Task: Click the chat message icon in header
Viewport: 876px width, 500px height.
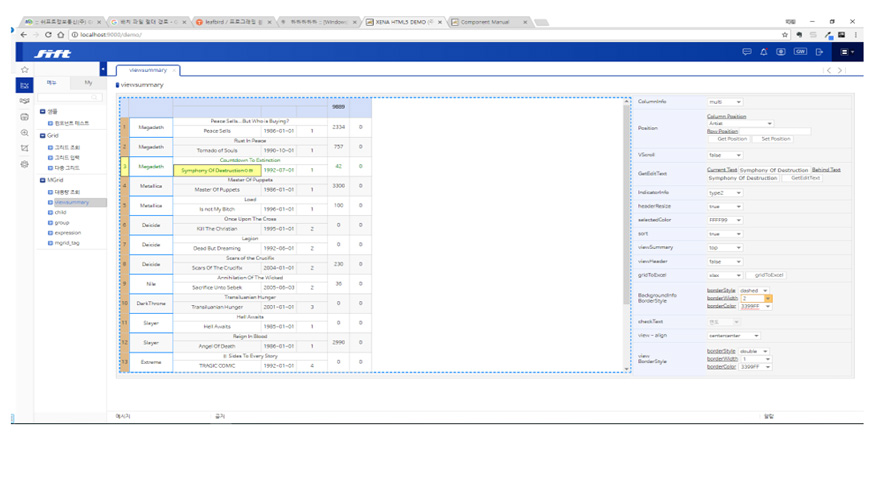Action: click(746, 52)
